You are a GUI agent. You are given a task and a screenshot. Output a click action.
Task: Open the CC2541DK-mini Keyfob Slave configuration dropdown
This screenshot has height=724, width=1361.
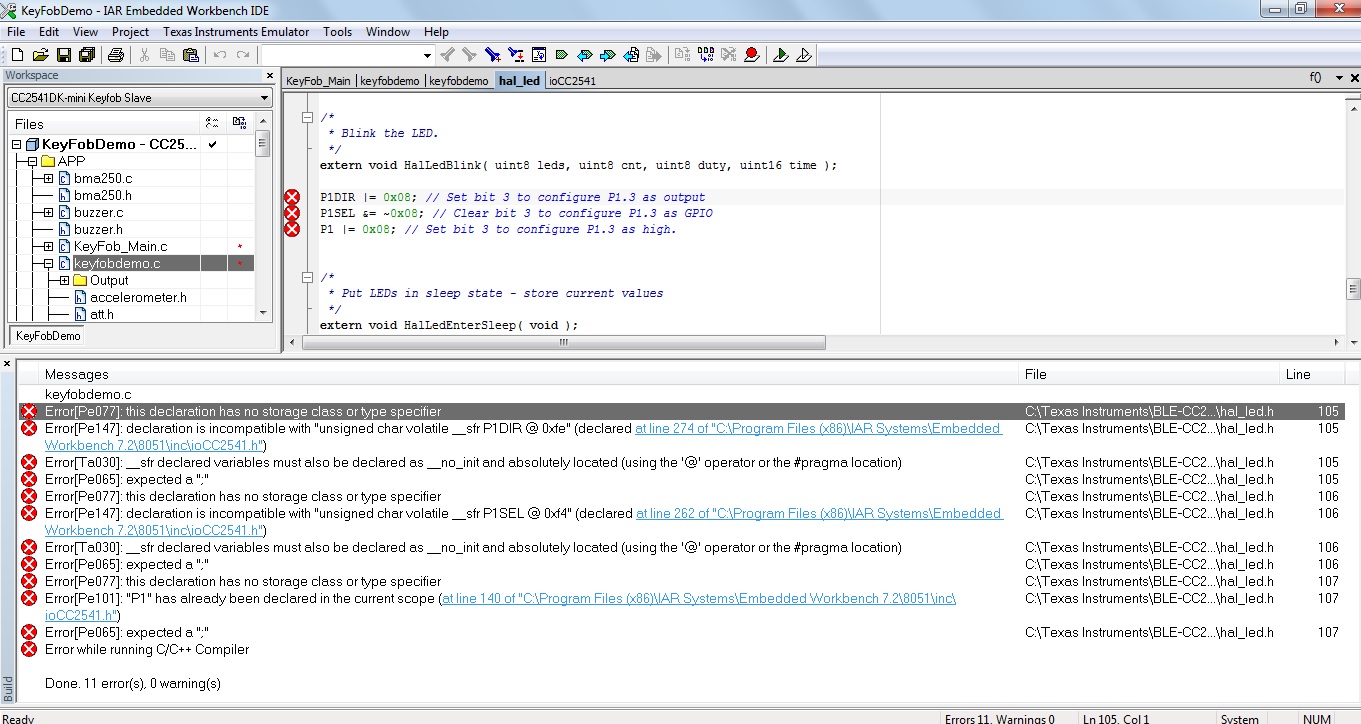click(265, 98)
